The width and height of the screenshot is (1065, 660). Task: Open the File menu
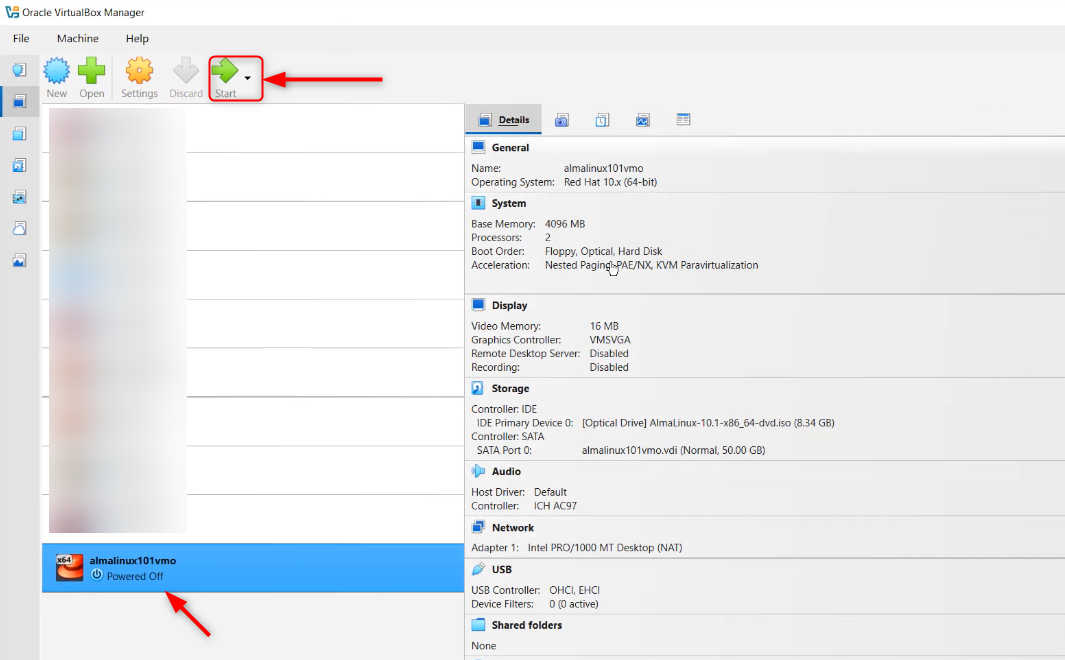click(21, 39)
